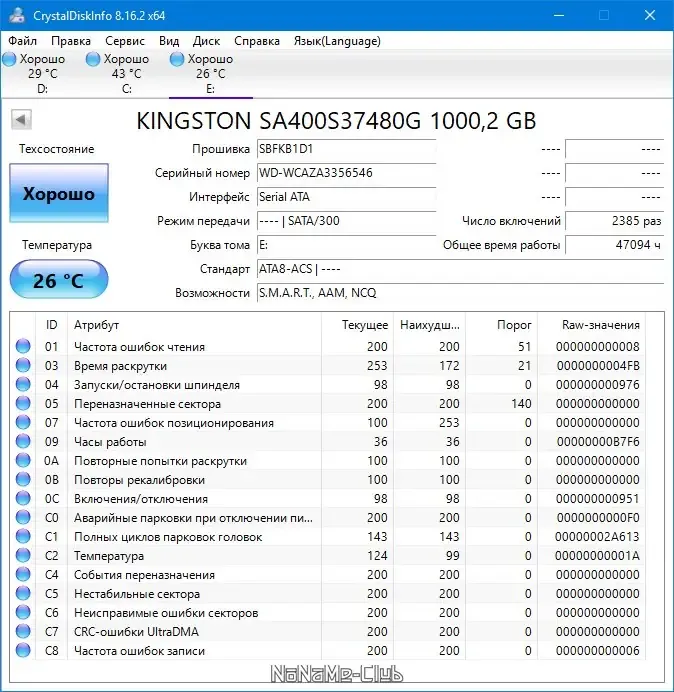The width and height of the screenshot is (674, 692).
Task: Click the serial number field WD-WCAZA3356546
Action: [x=346, y=173]
